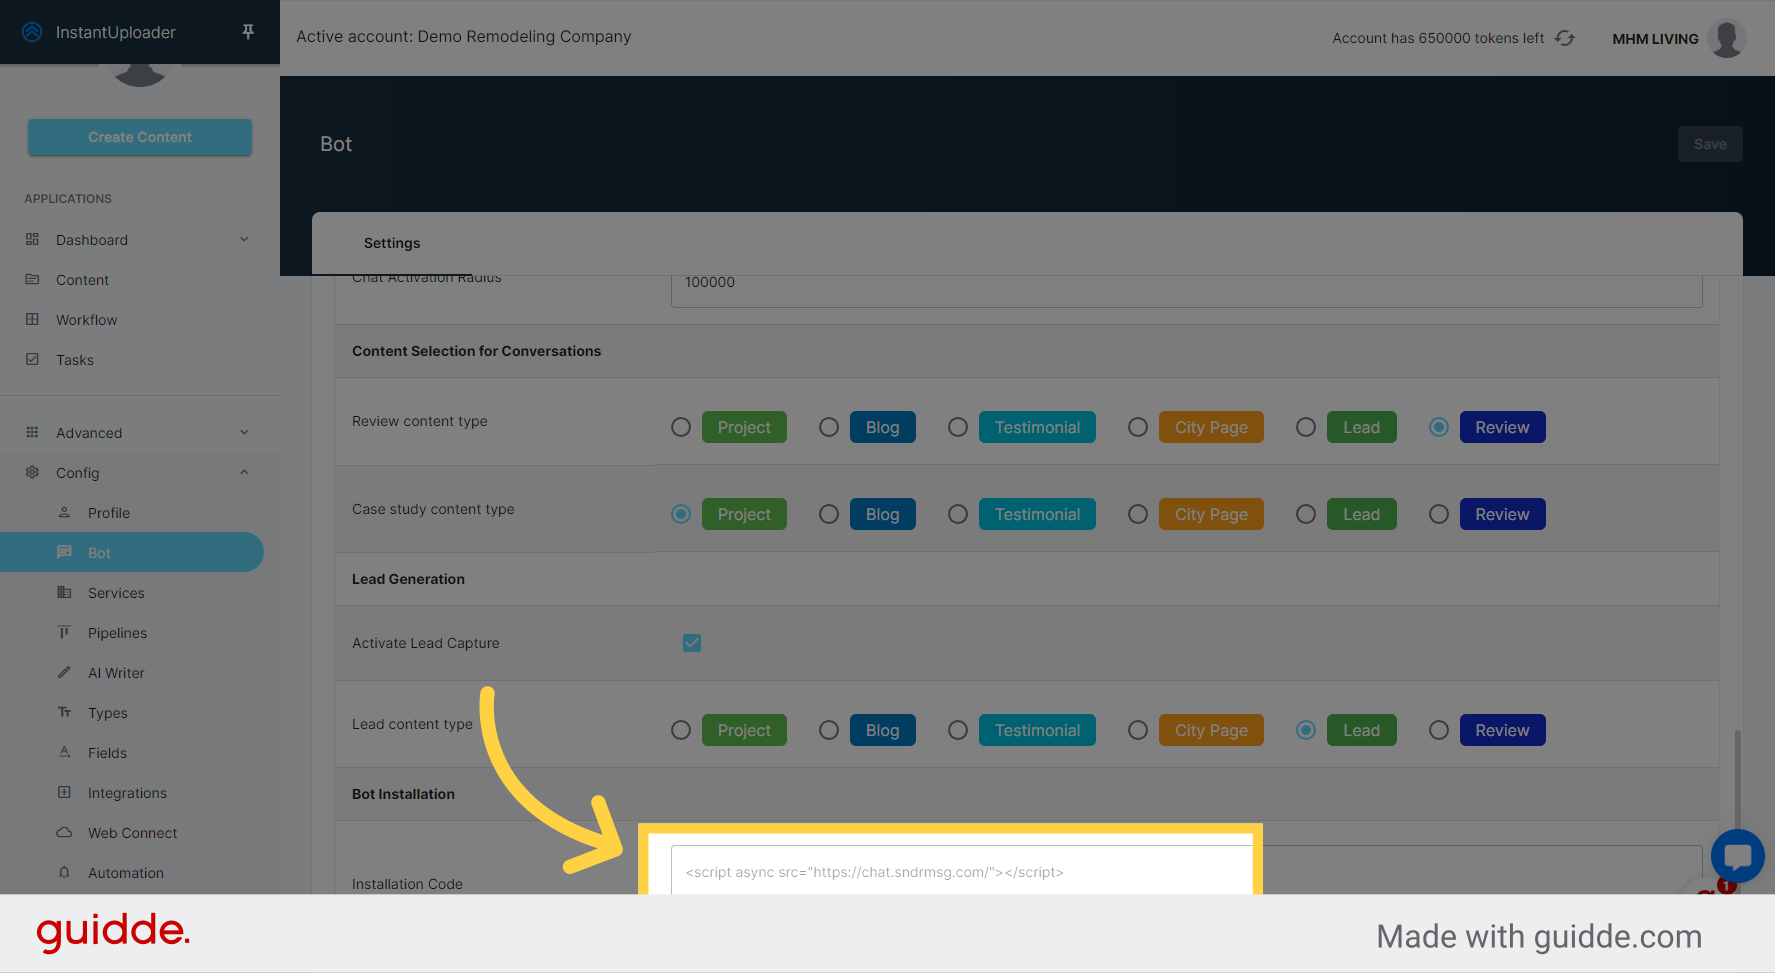
Task: Switch to the Settings tab
Action: click(x=391, y=243)
